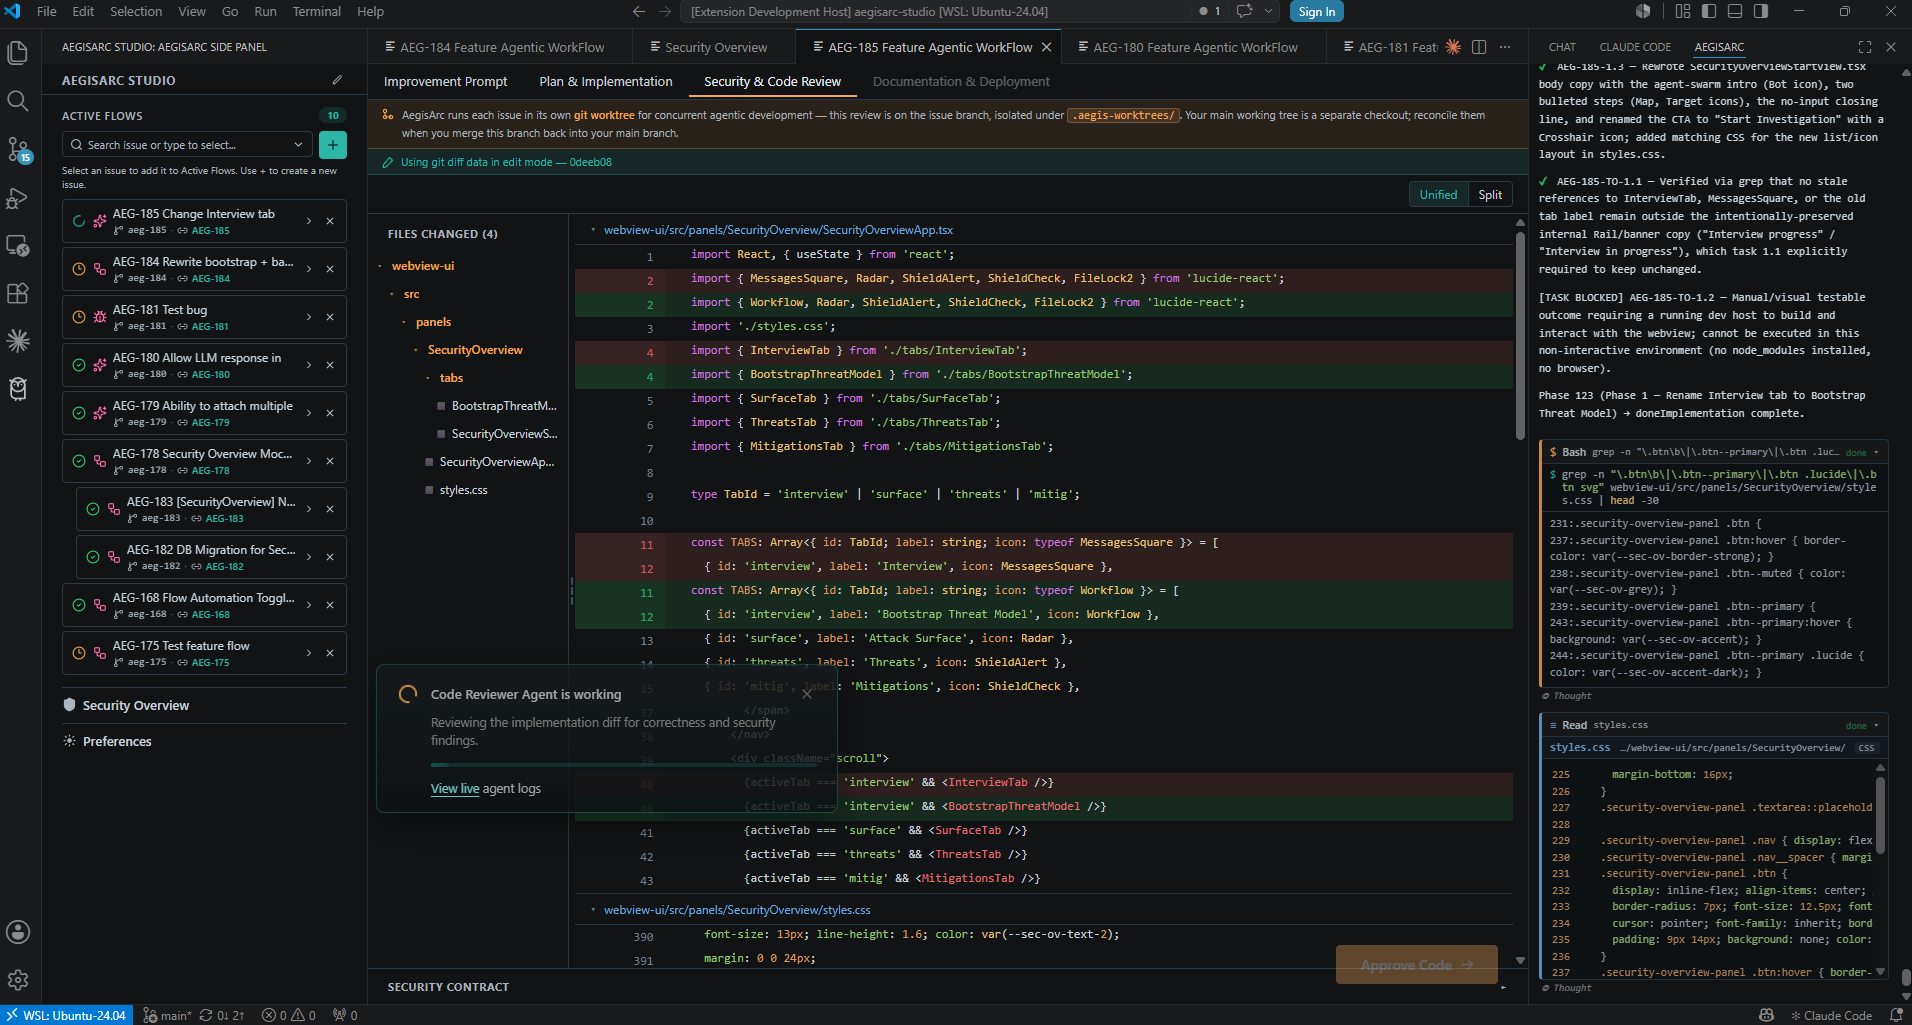
Task: Open the Extensions view
Action: pos(18,293)
